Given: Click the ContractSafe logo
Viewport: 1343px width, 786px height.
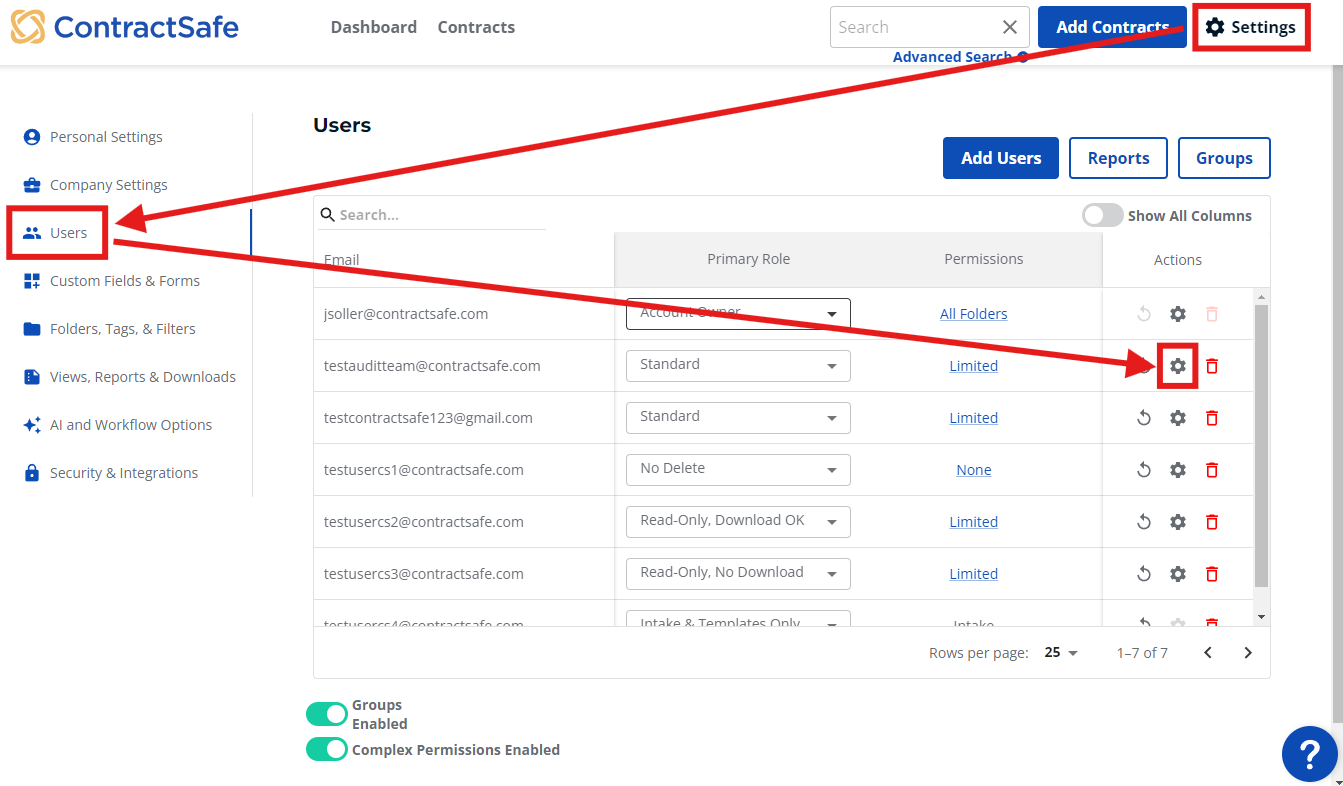Looking at the screenshot, I should 125,27.
